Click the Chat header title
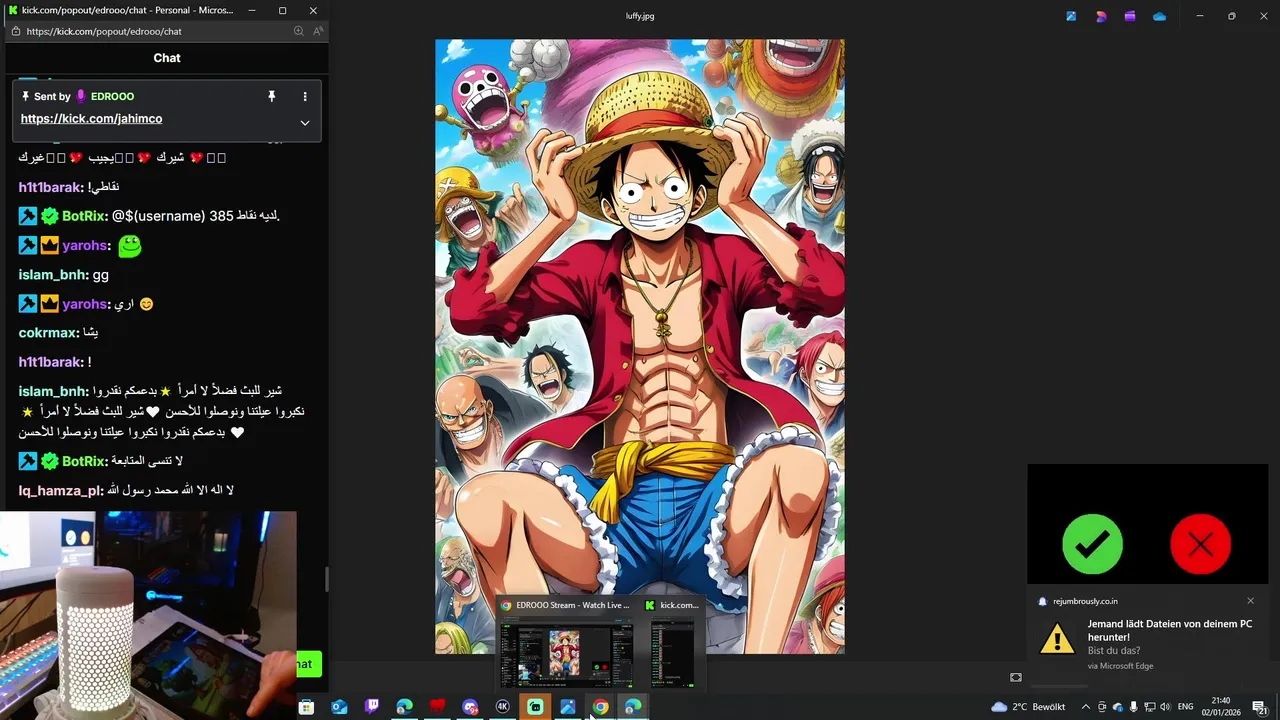Image resolution: width=1280 pixels, height=720 pixels. coord(167,58)
